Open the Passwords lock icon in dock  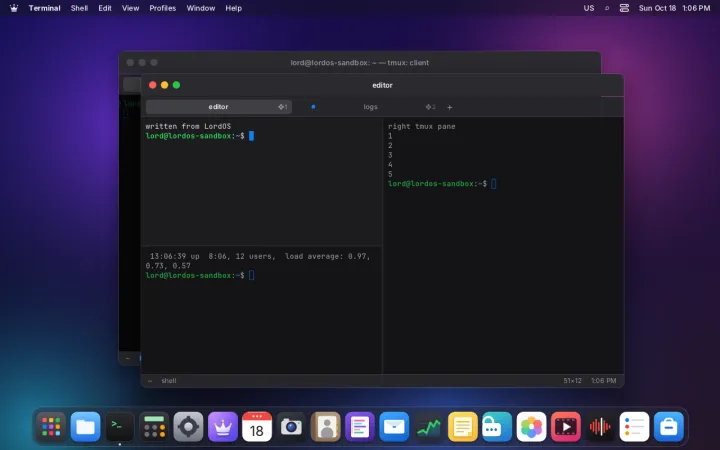[497, 427]
